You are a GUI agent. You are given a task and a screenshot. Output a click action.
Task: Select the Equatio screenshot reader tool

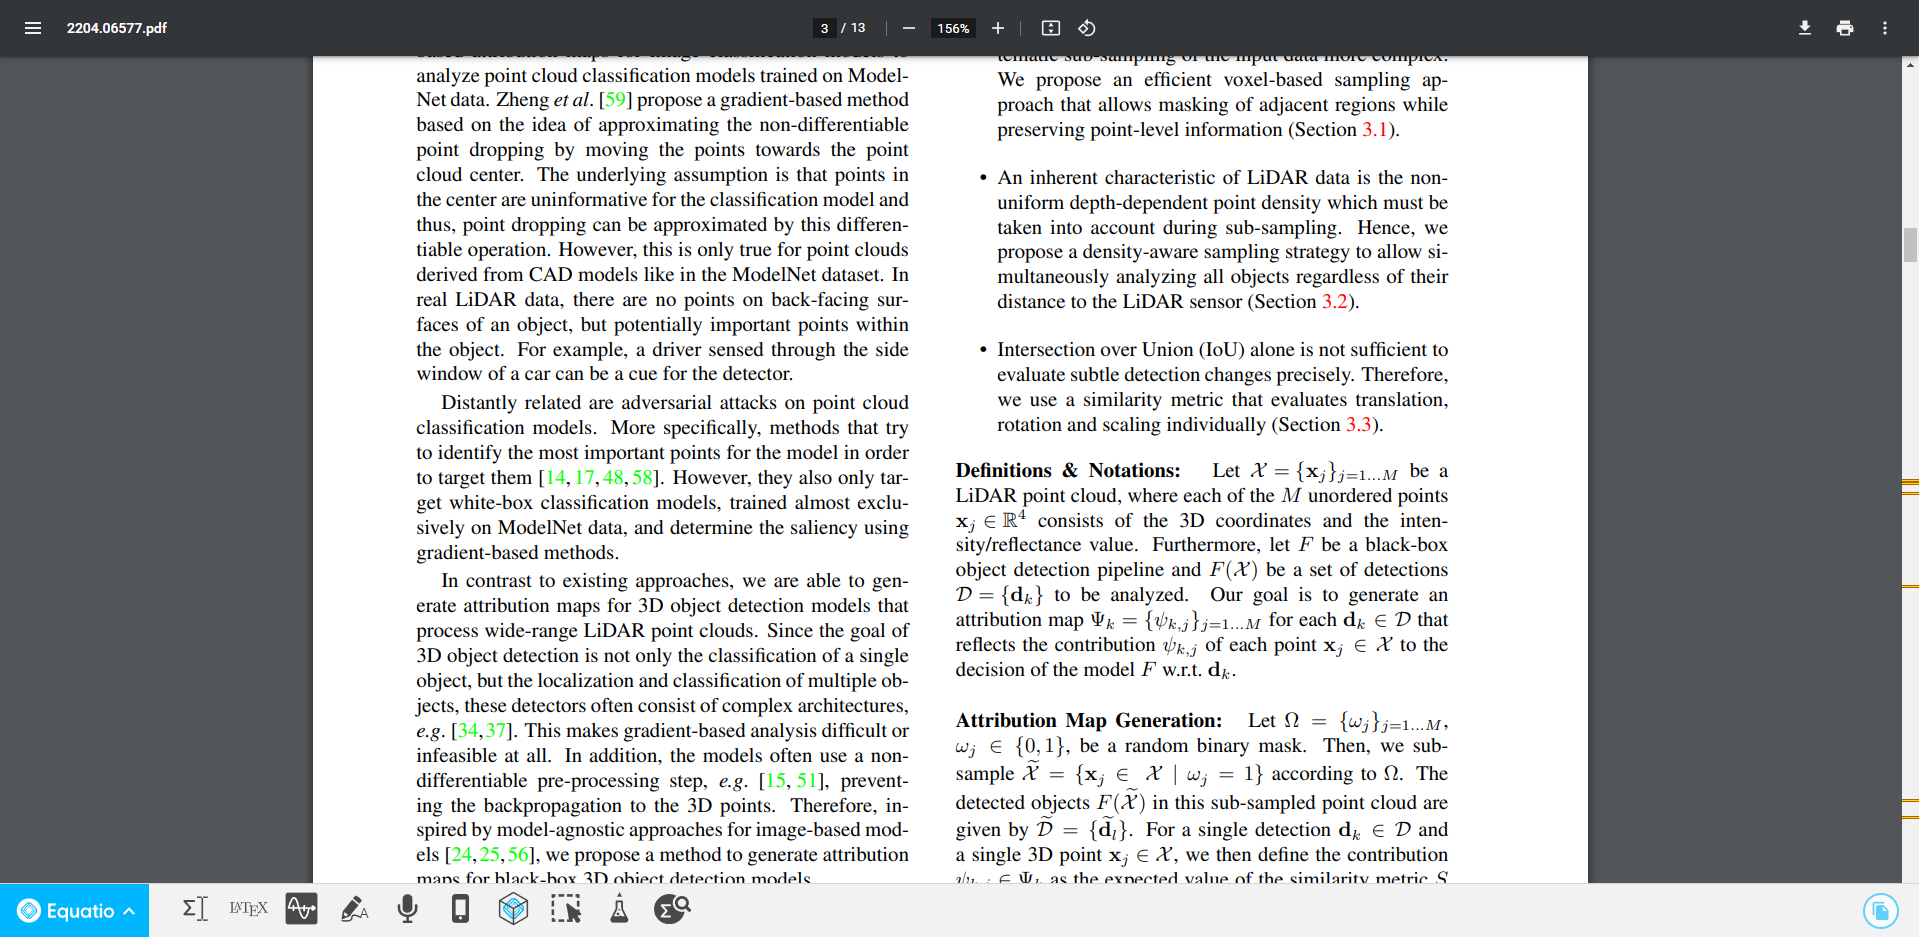coord(566,909)
